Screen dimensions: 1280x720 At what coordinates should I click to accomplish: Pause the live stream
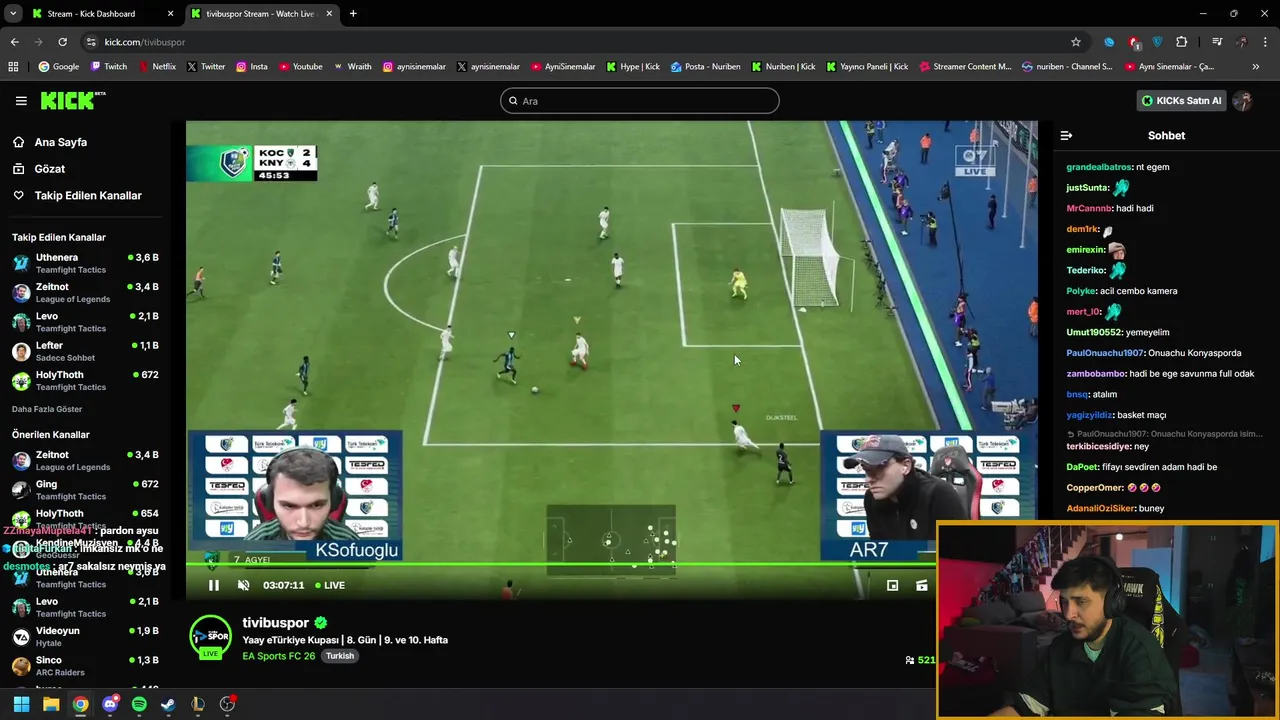click(x=213, y=585)
